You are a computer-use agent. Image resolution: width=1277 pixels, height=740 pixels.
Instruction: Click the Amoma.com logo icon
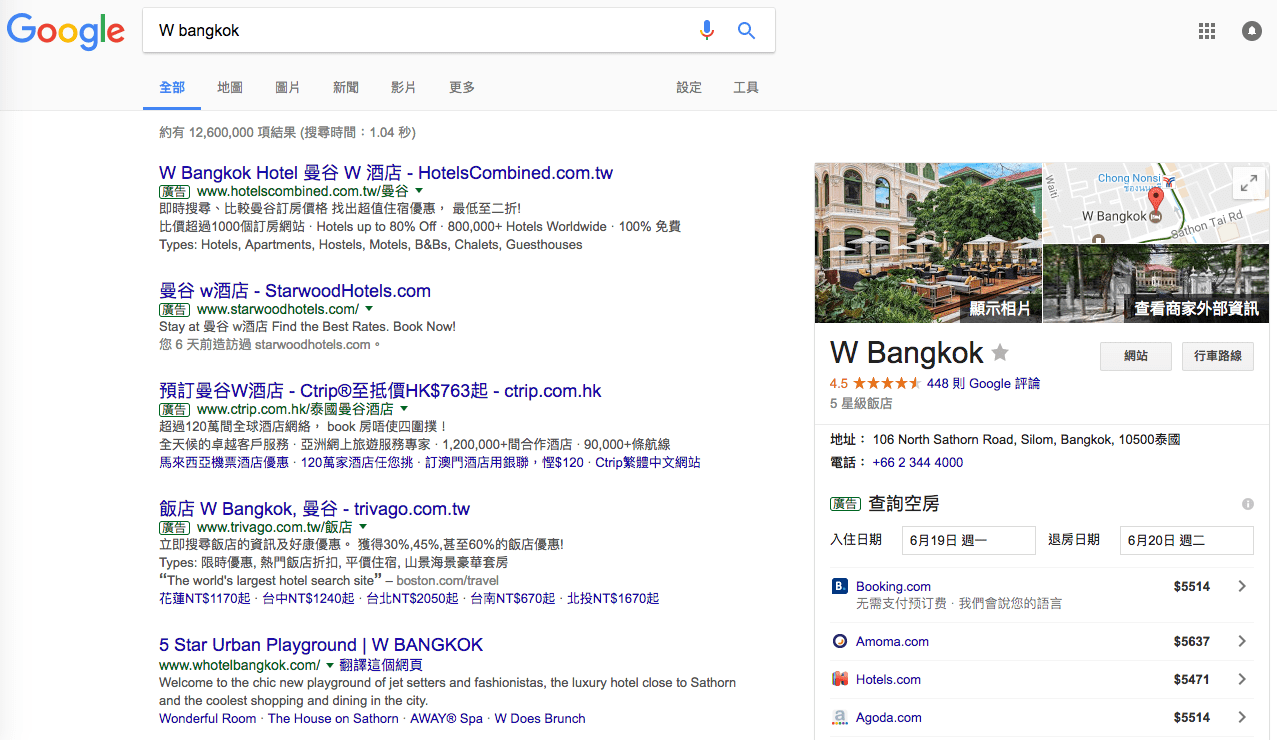click(x=840, y=641)
